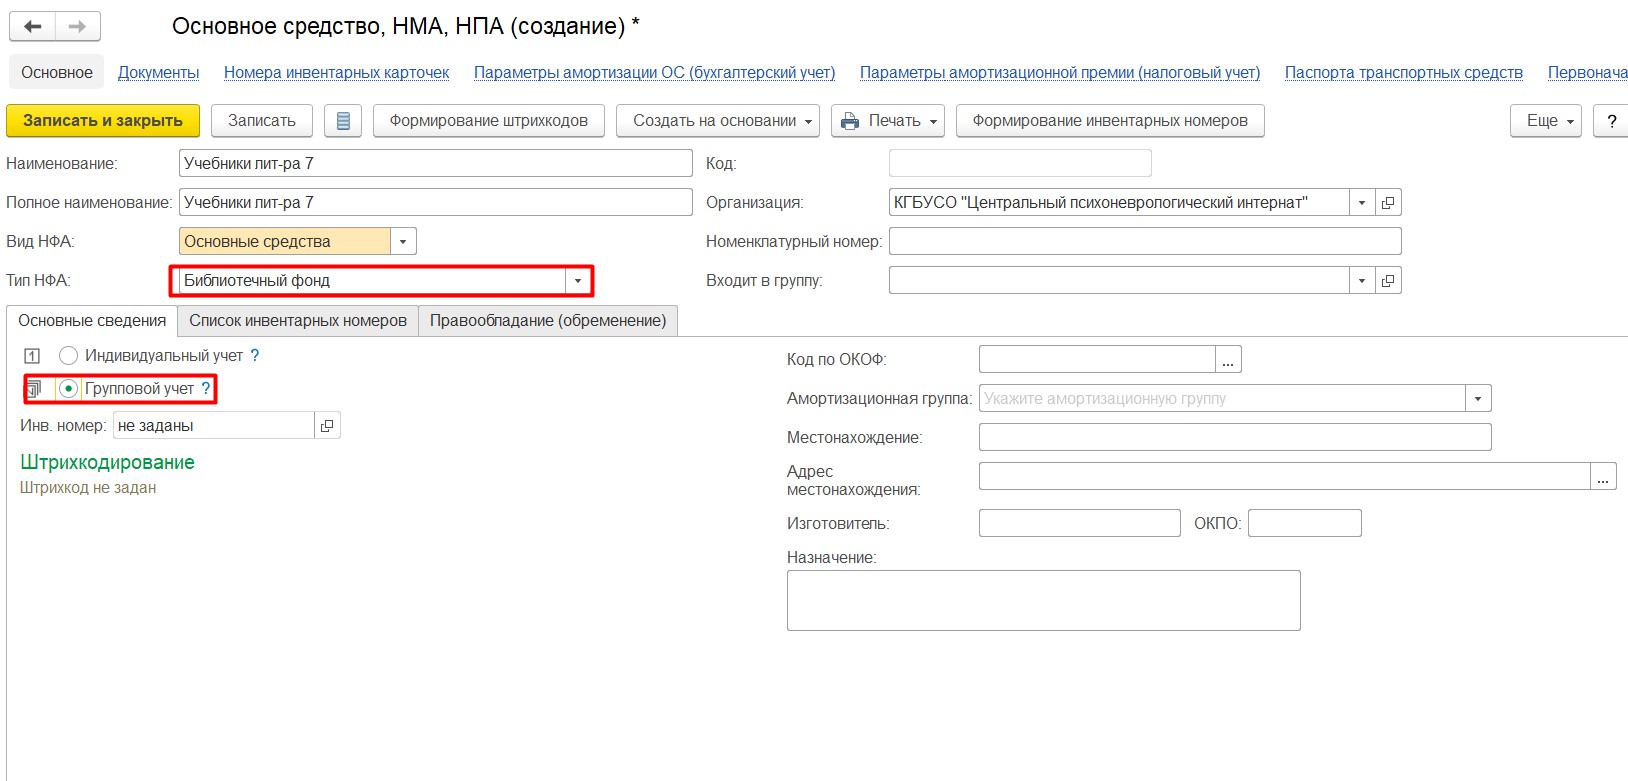Click into the Адрес местонахождения field

click(1284, 477)
